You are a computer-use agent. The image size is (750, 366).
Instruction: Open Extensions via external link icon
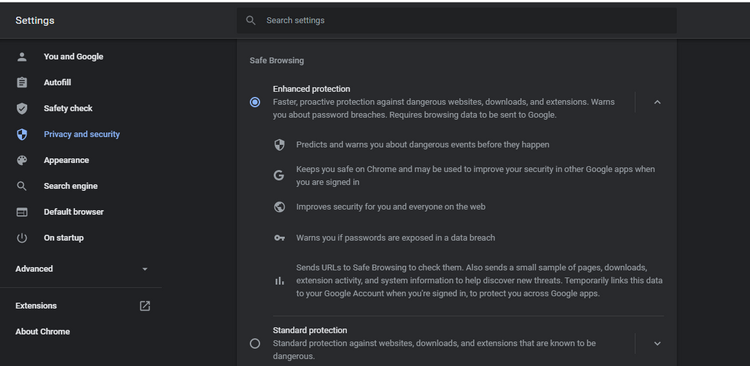[145, 306]
